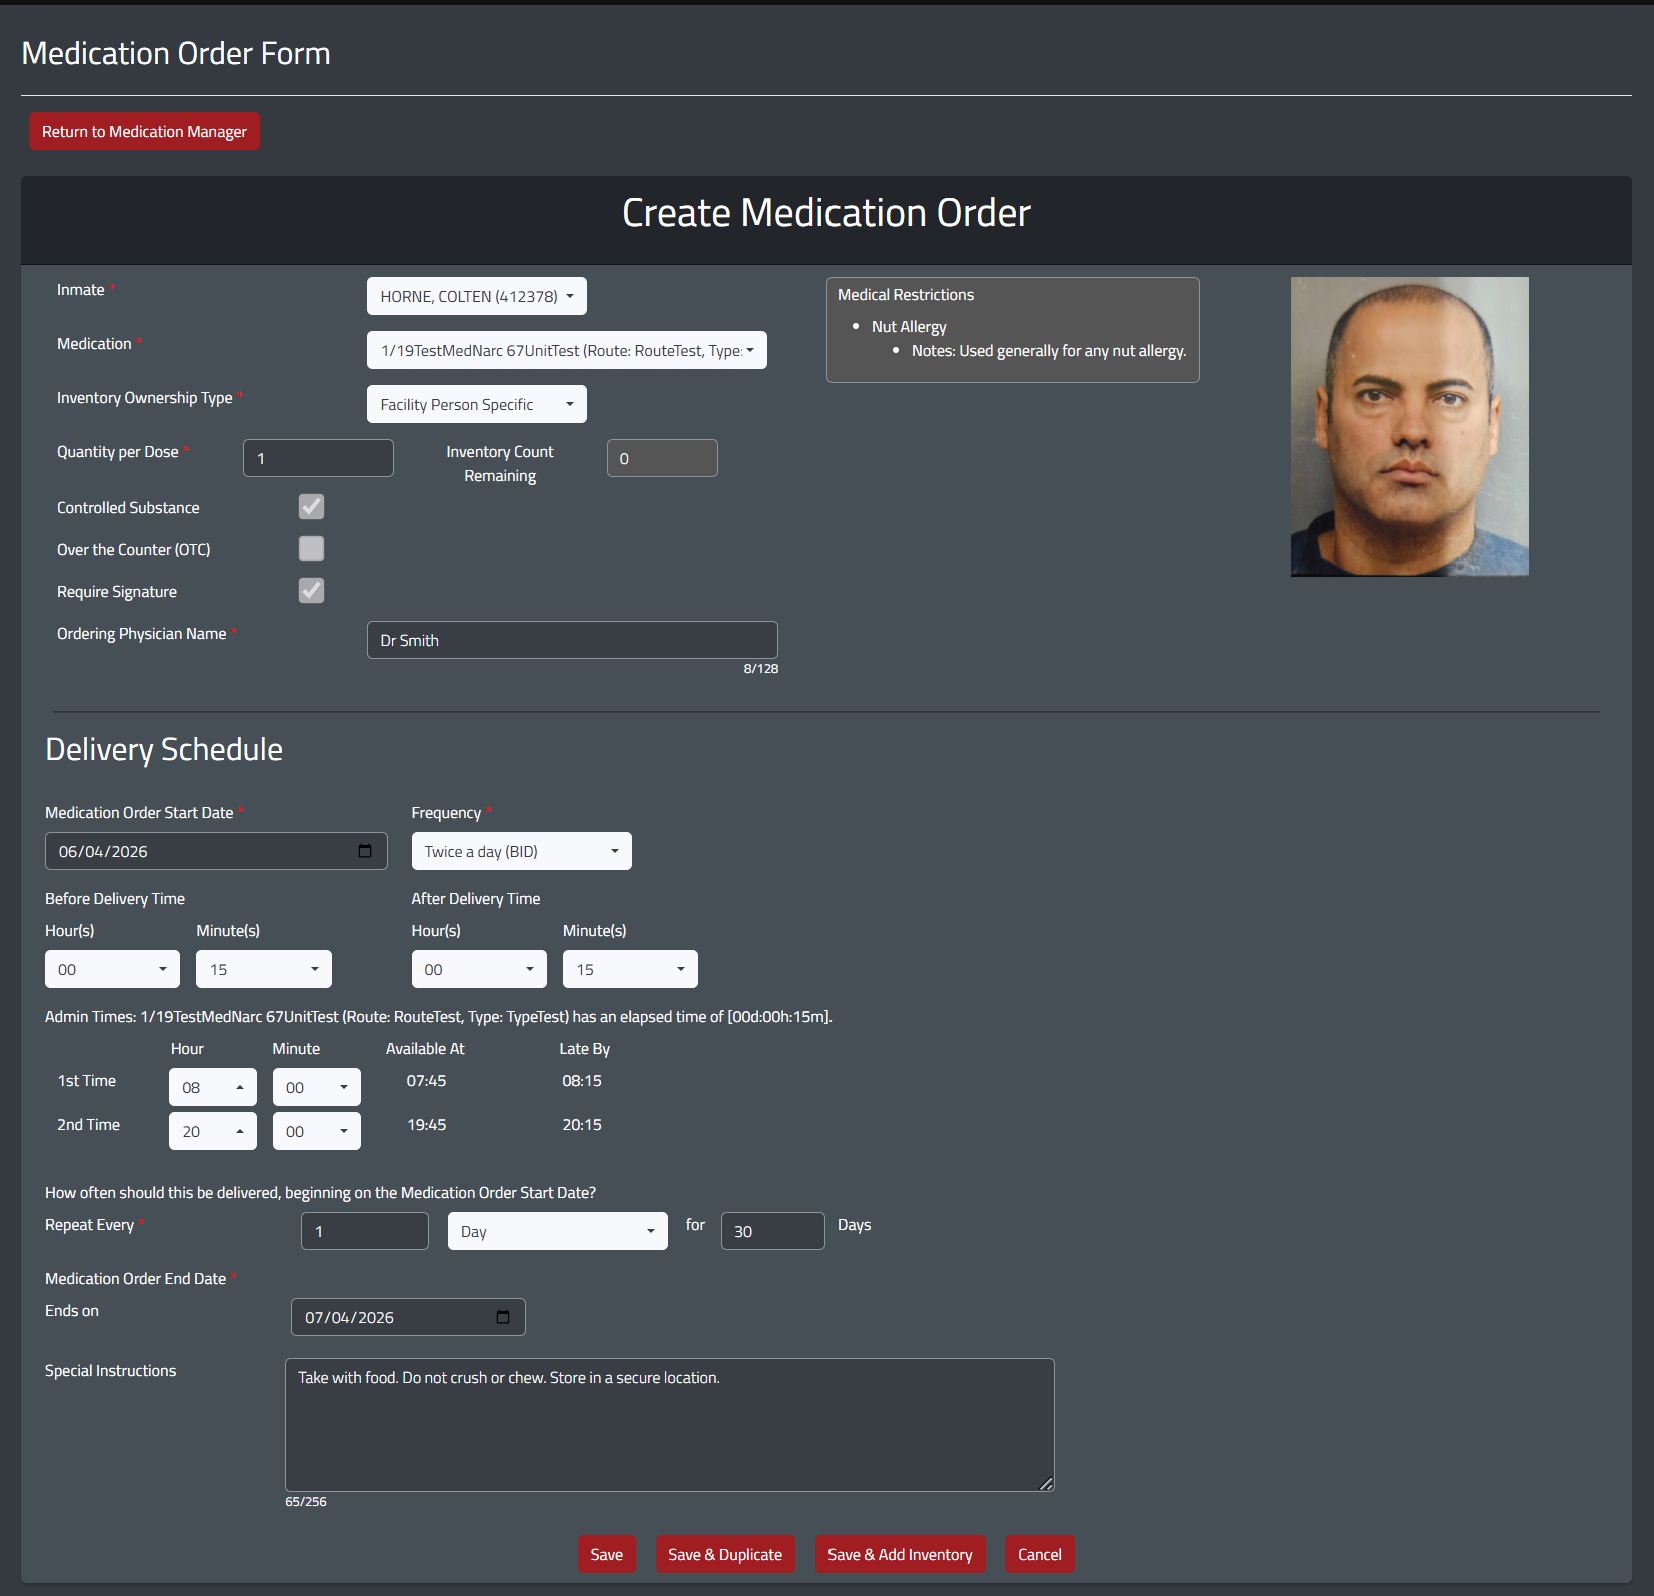Click the Repeat Every number field
The height and width of the screenshot is (1596, 1654).
(x=364, y=1231)
